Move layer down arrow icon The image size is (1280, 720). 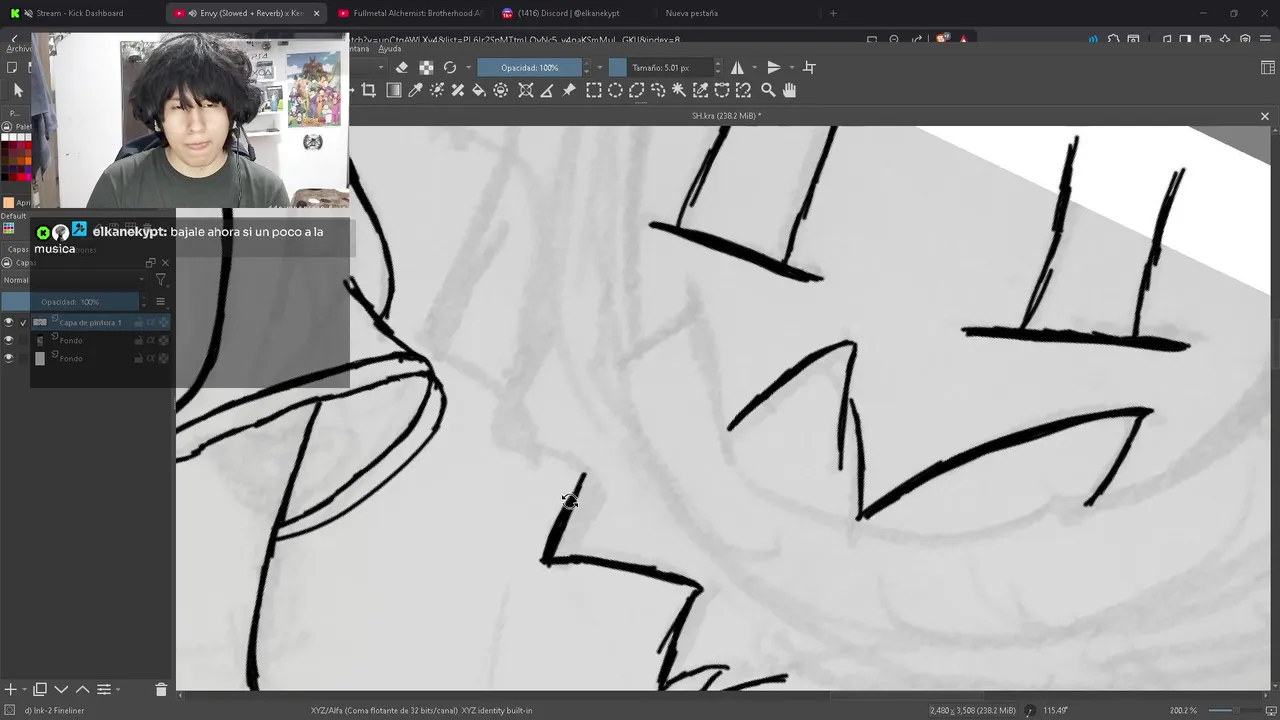click(x=61, y=689)
